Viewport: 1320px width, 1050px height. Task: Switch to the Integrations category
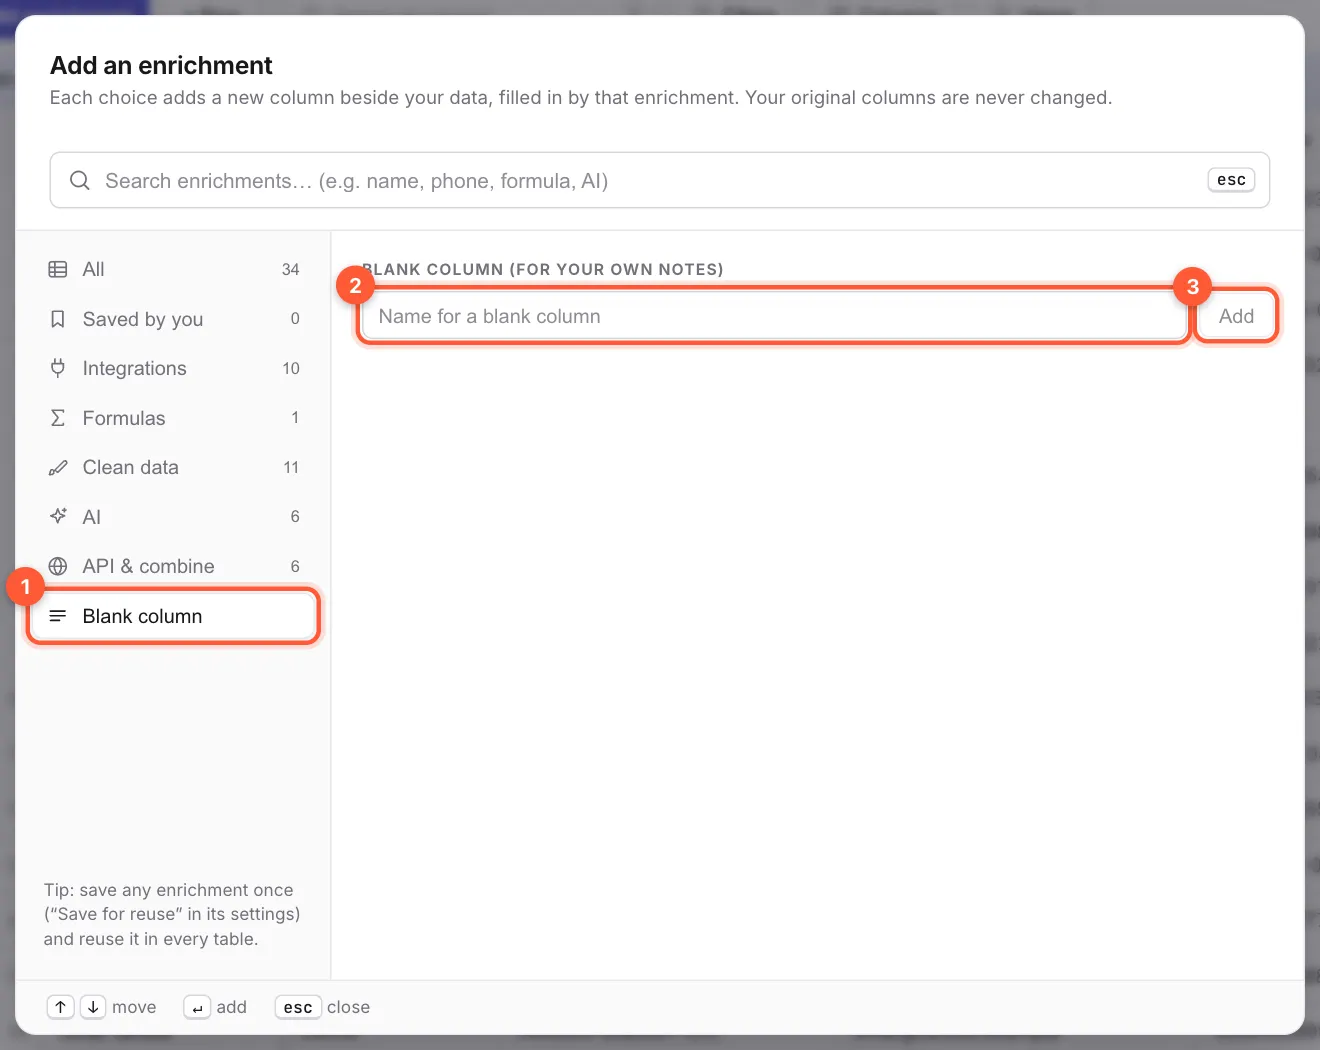tap(174, 368)
